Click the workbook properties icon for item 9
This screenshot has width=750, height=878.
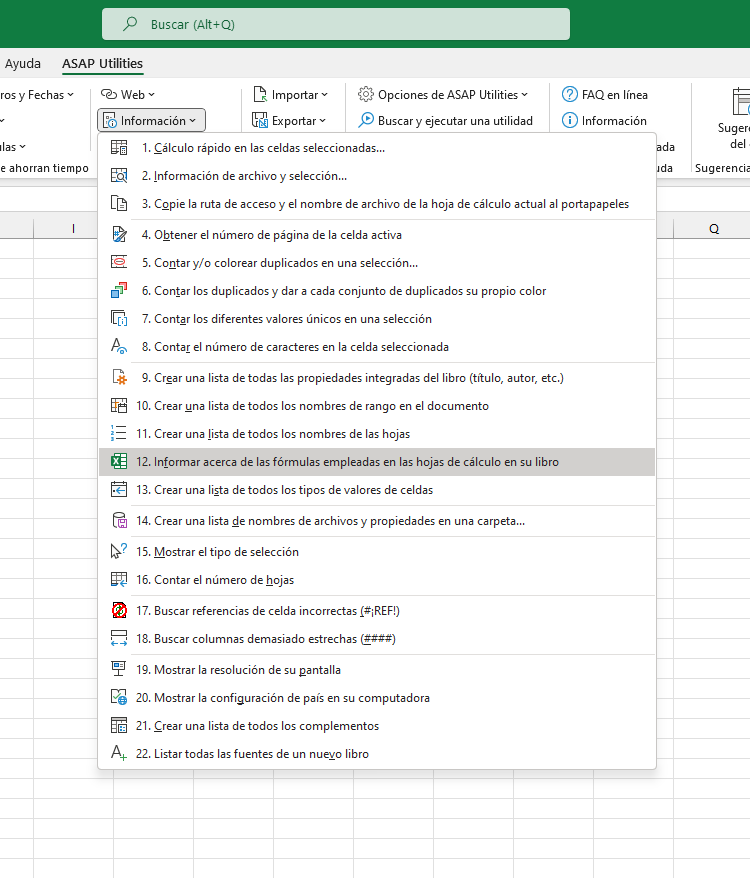[119, 378]
